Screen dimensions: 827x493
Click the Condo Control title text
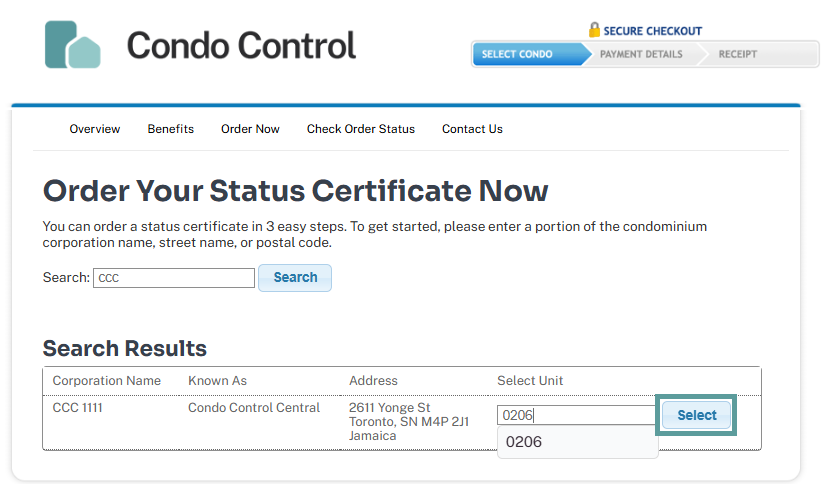coord(241,45)
